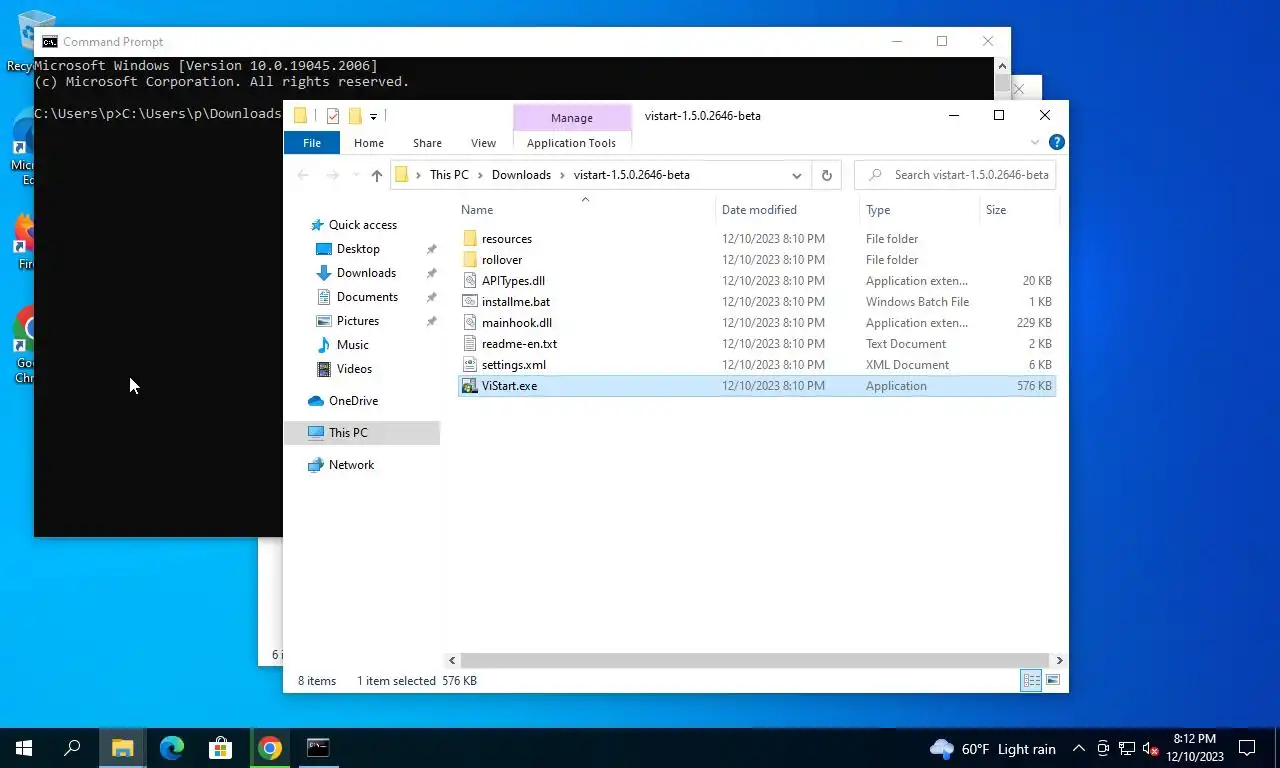Viewport: 1280px width, 768px height.
Task: Open Music in the navigation pane
Action: [x=352, y=345]
